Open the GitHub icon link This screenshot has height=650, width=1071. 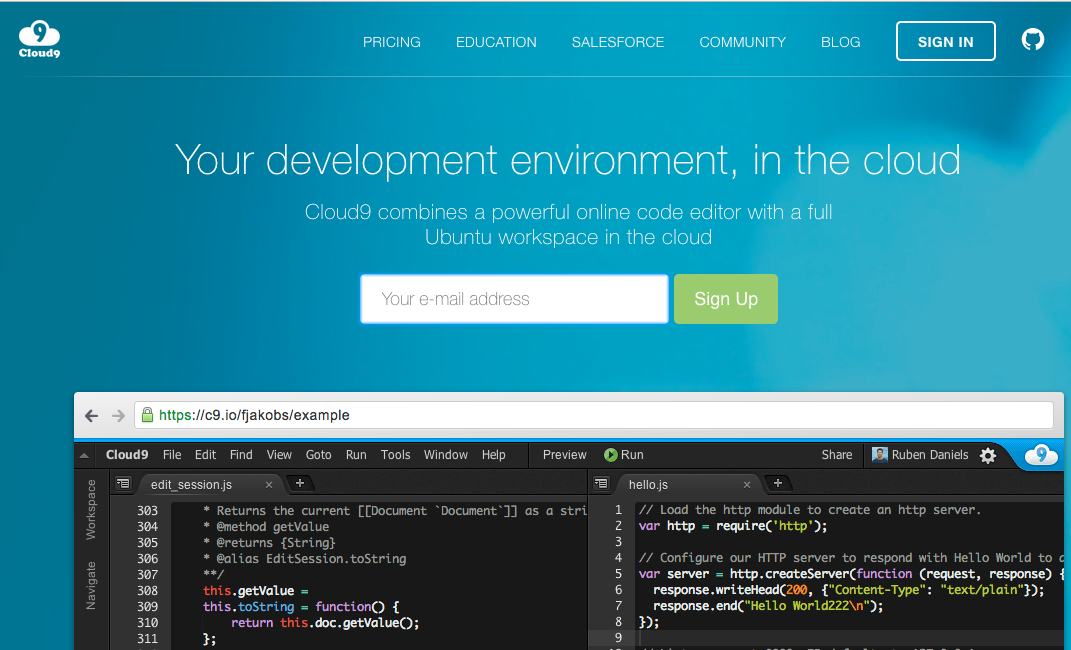[x=1032, y=40]
